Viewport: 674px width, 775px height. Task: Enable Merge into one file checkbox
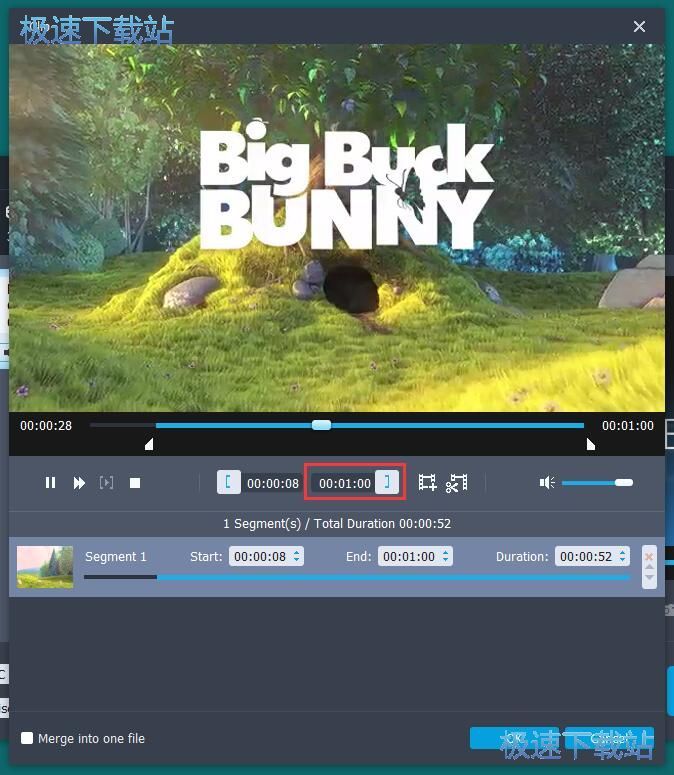[x=27, y=738]
